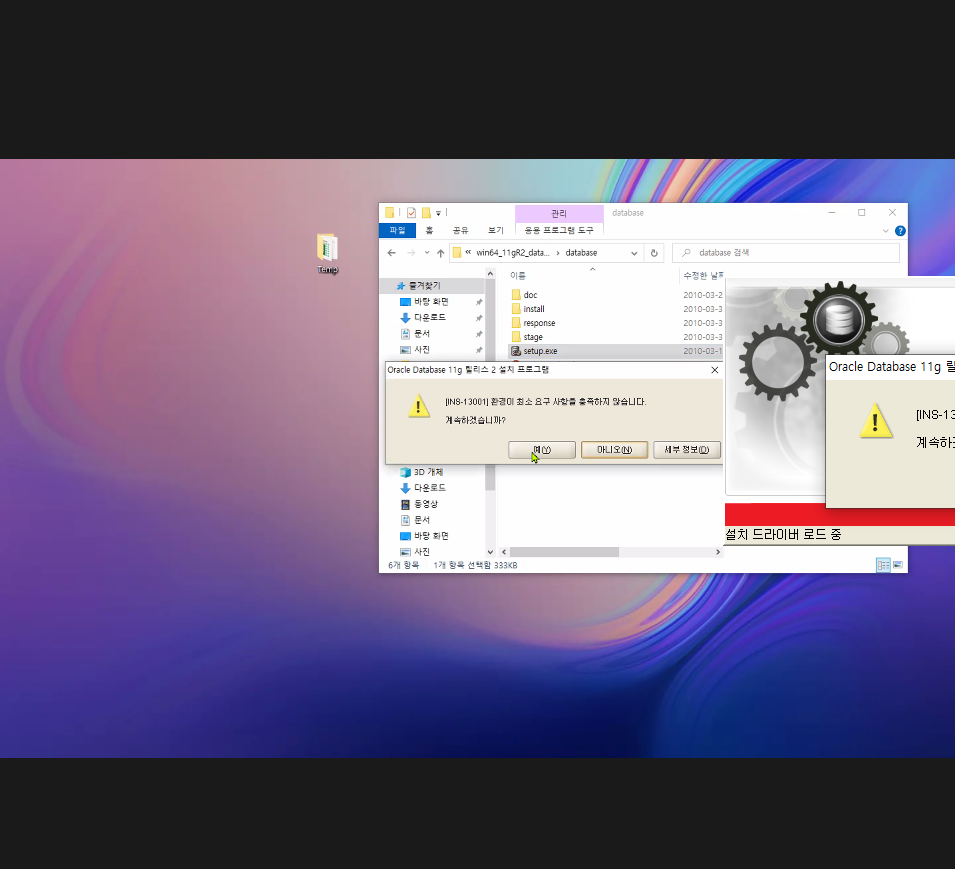Click the pin icon beside pinned 다운로드

pos(479,318)
